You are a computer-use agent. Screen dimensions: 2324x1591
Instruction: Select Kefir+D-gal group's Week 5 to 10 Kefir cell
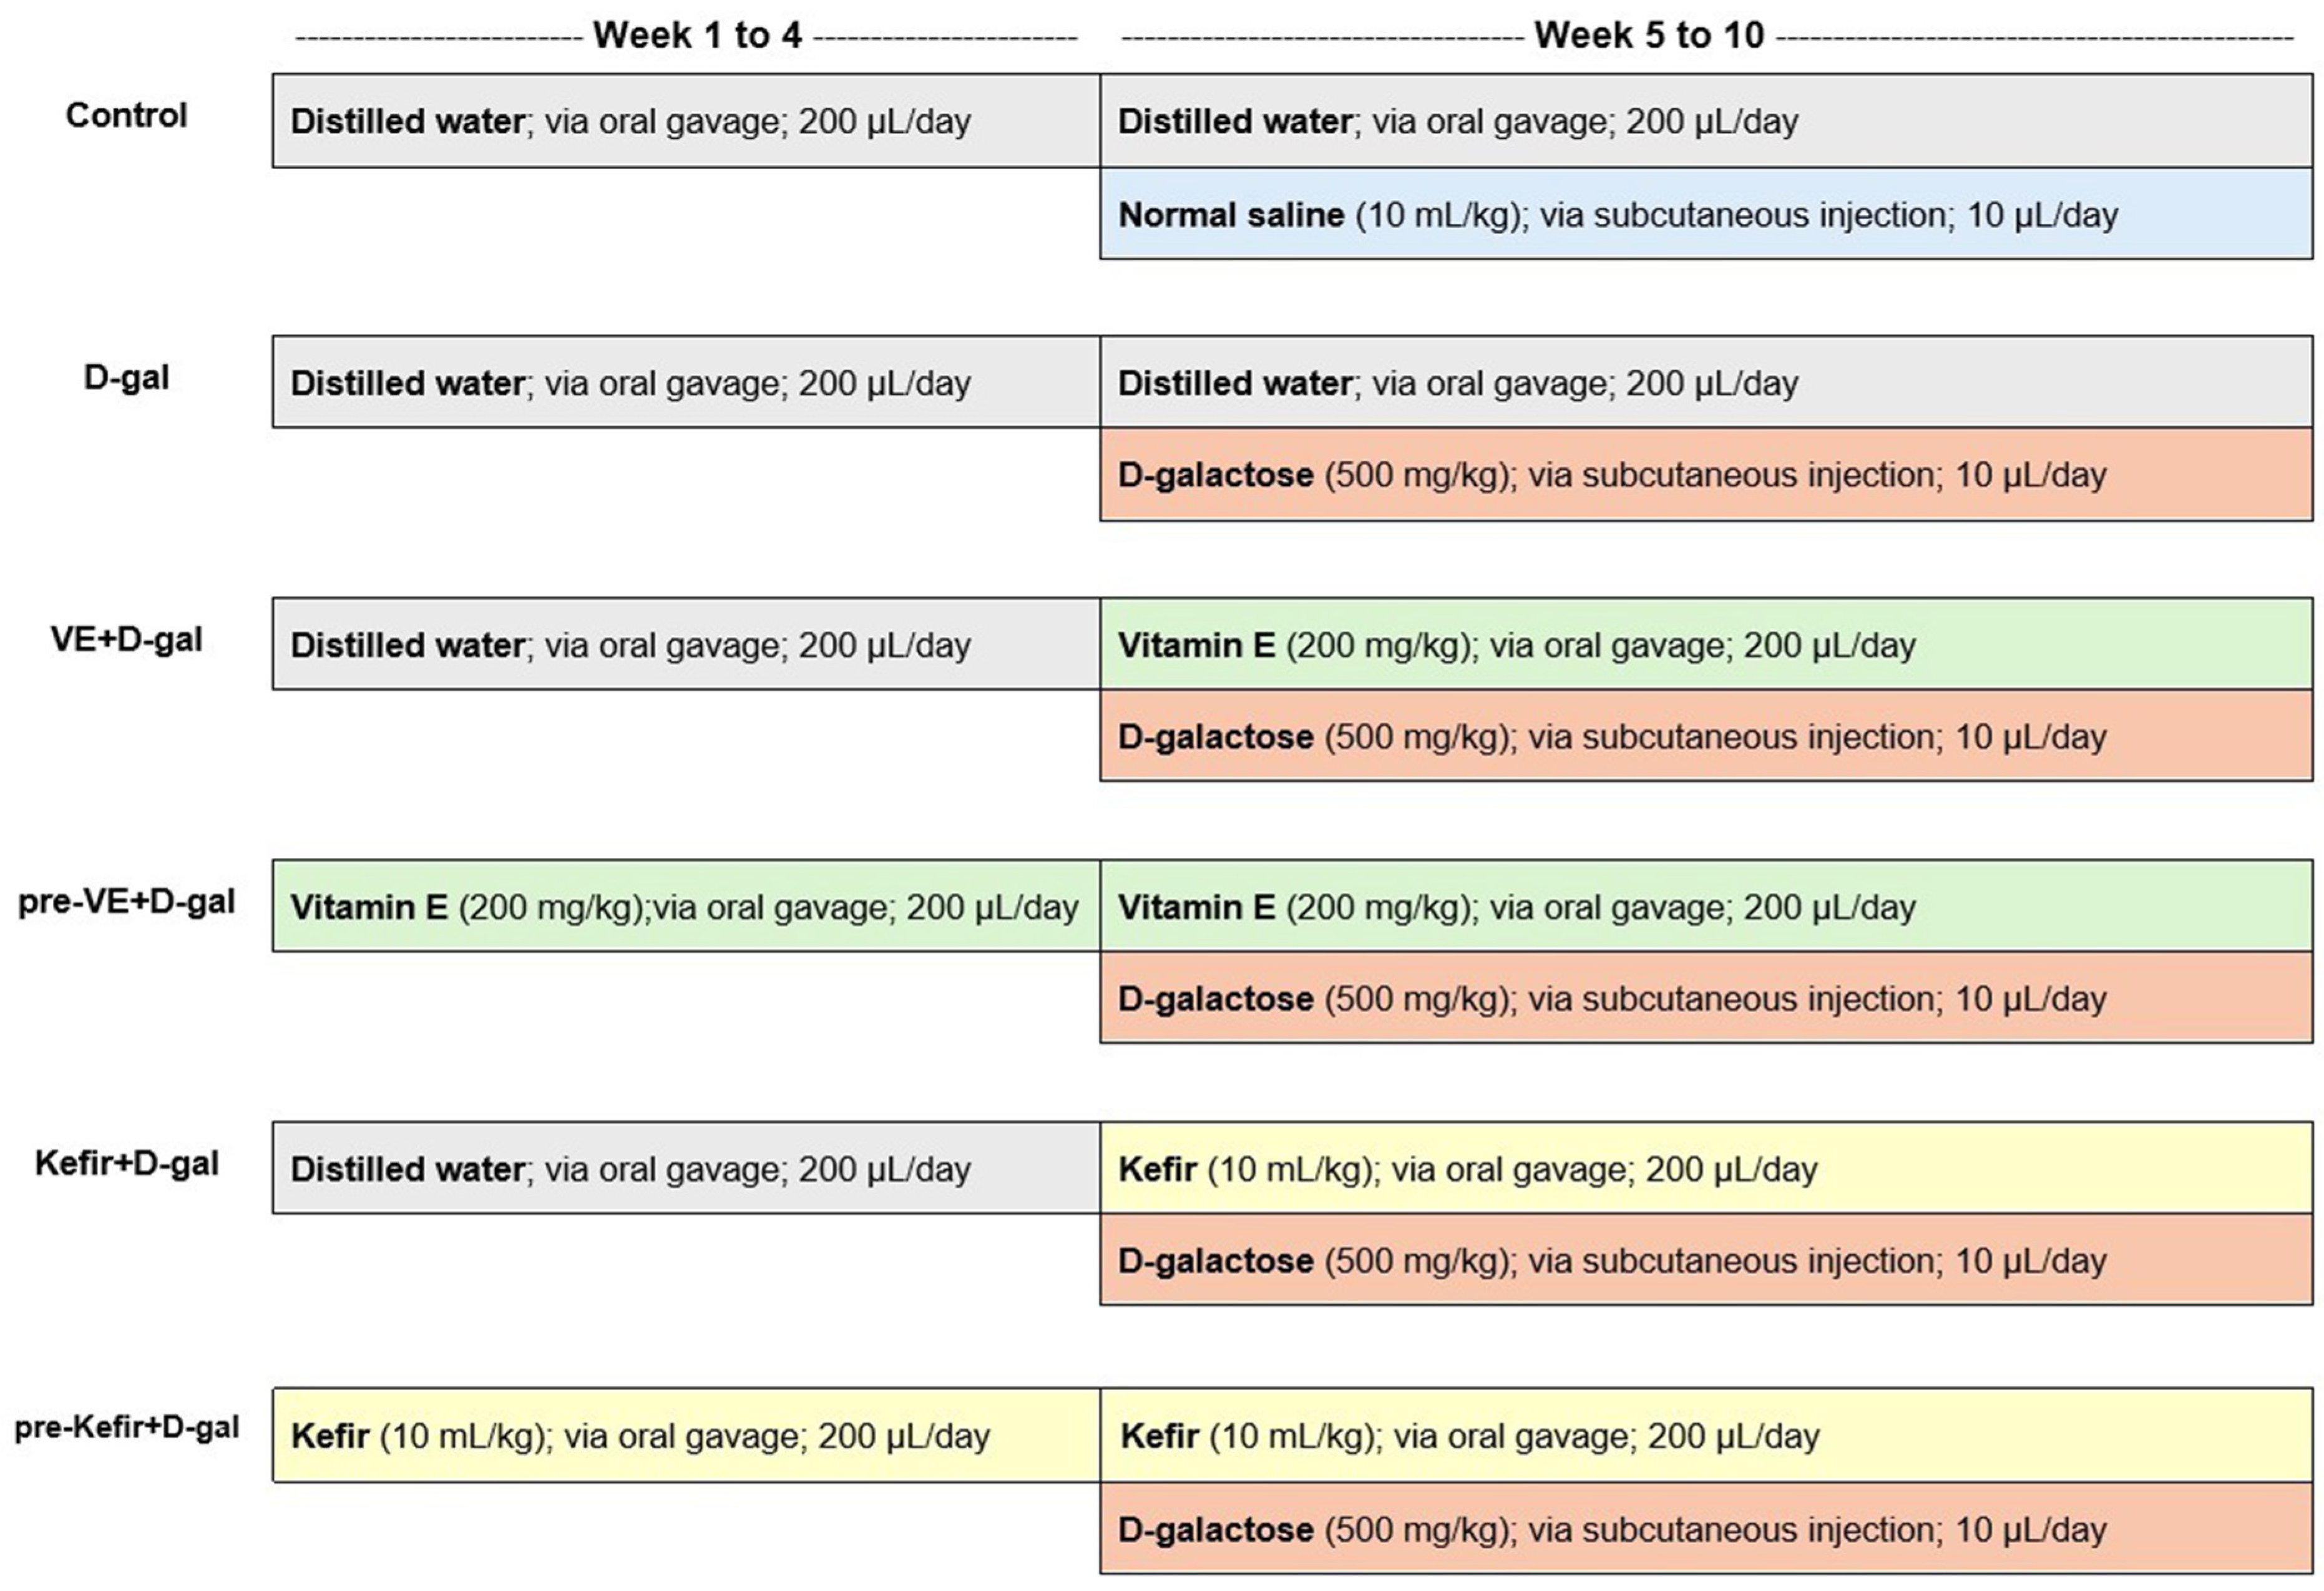[1705, 1168]
